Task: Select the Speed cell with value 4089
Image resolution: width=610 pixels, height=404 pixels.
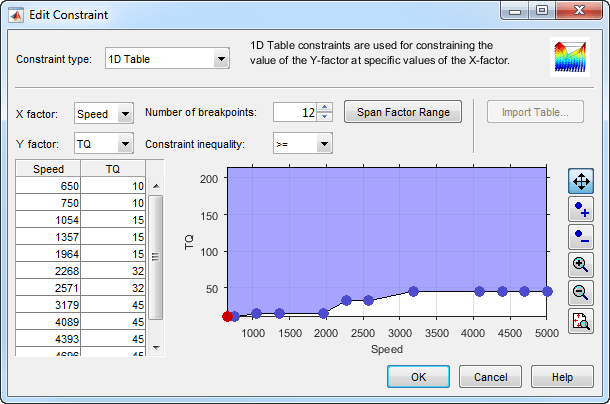Action: click(48, 321)
